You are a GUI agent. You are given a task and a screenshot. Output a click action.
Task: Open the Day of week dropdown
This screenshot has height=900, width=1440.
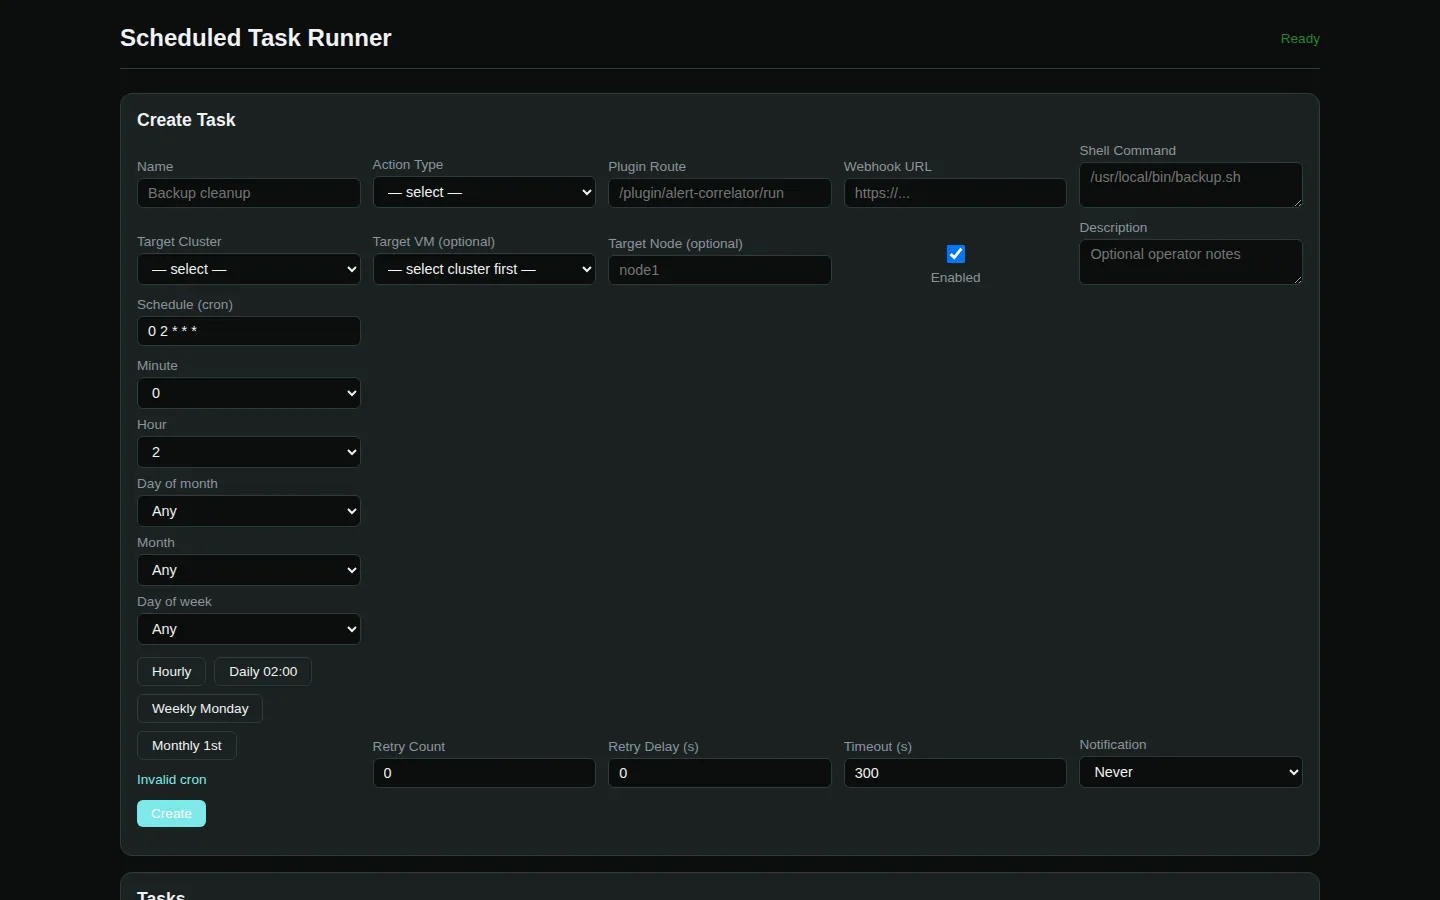(249, 629)
